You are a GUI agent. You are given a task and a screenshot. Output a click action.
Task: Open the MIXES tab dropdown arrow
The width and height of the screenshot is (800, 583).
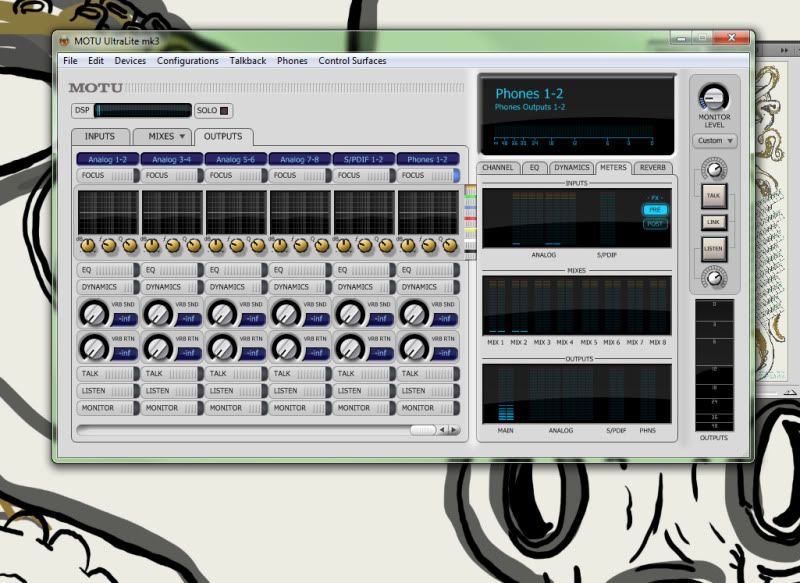tap(182, 137)
